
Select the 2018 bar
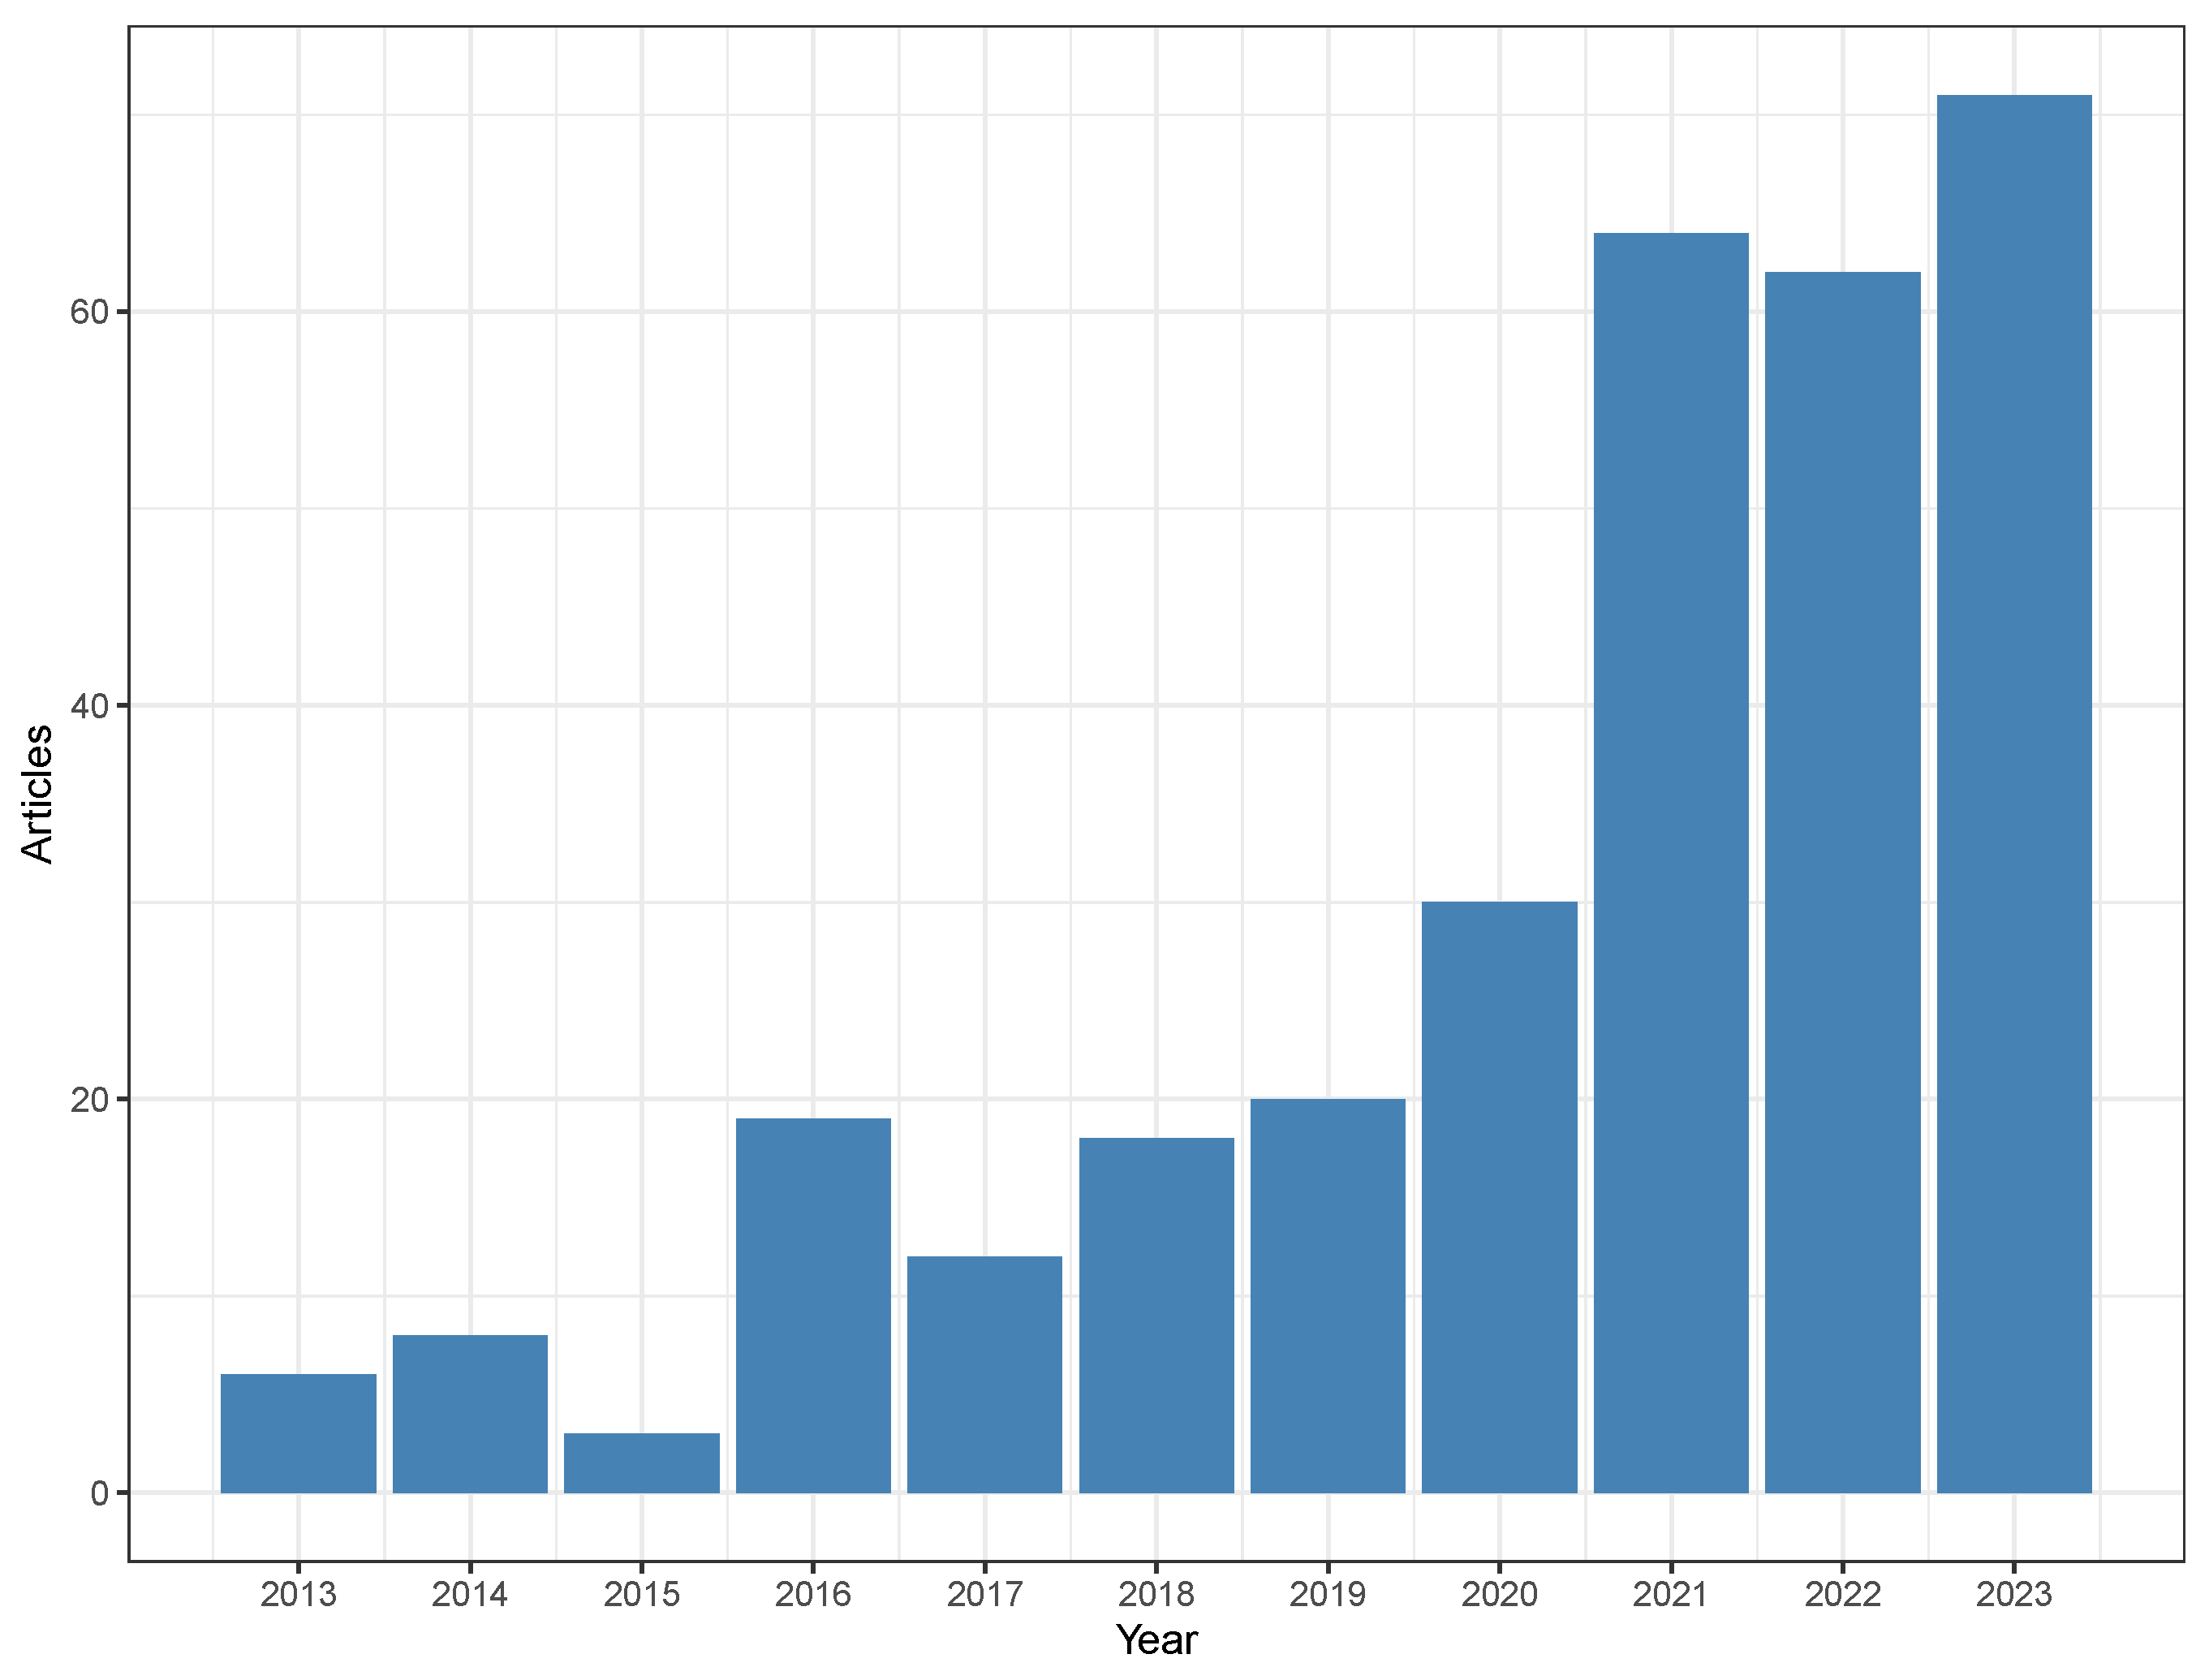[1156, 1316]
